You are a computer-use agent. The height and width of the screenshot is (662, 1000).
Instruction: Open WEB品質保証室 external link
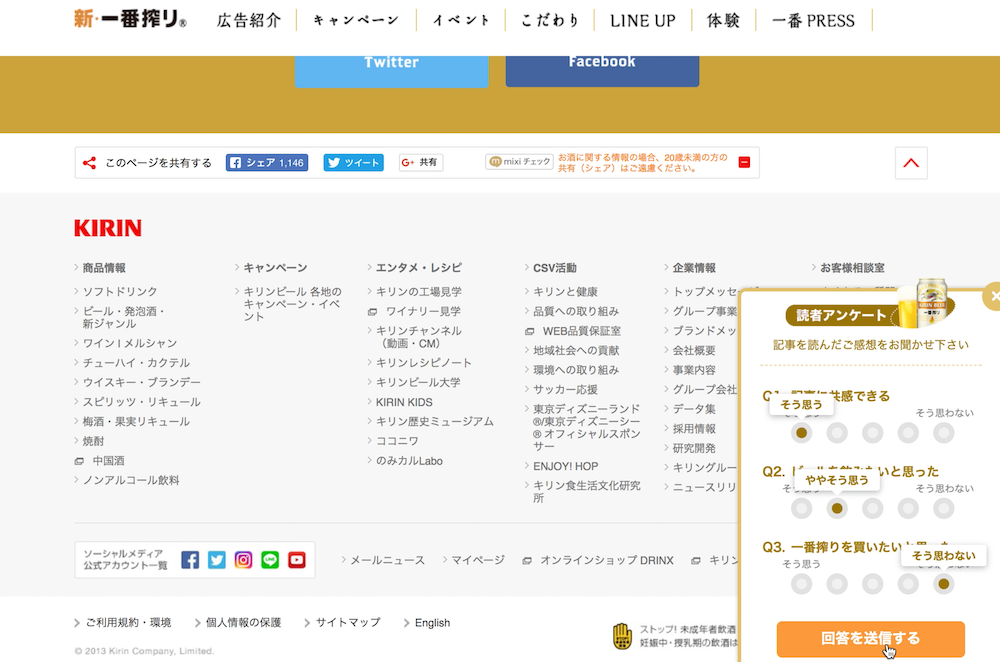[582, 331]
